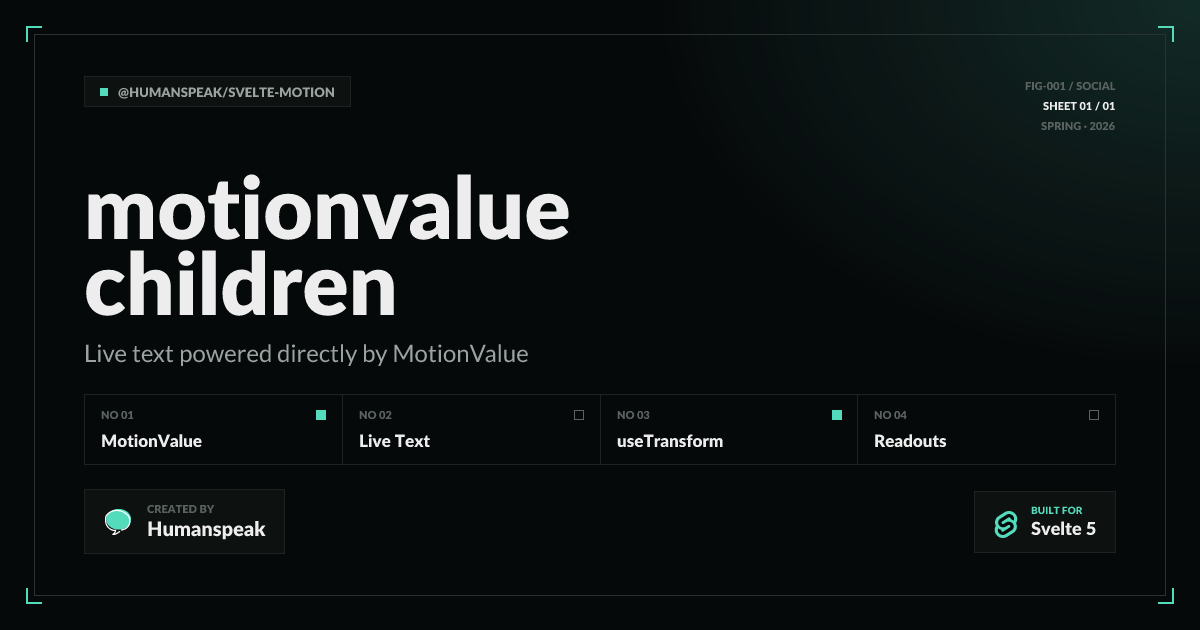1200x630 pixels.
Task: Click the hollow square in the Readouts card
Action: point(1094,415)
